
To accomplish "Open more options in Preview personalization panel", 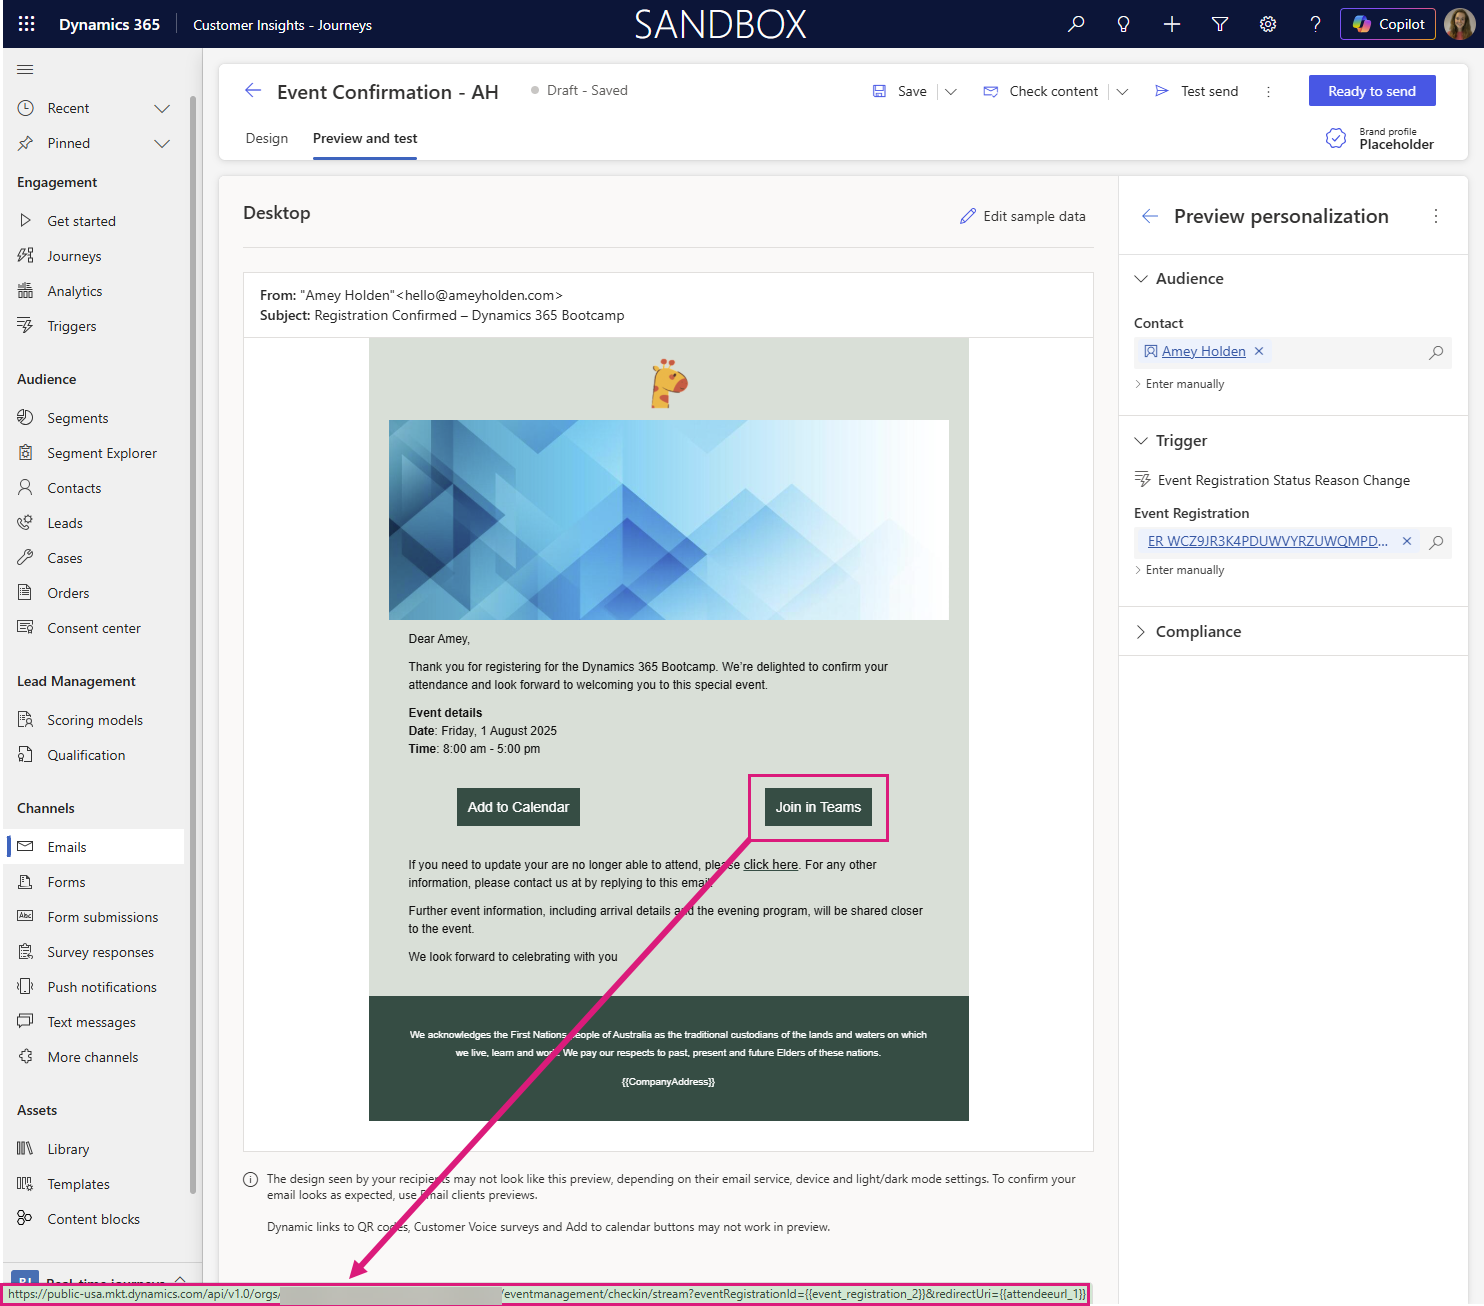I will click(1436, 216).
